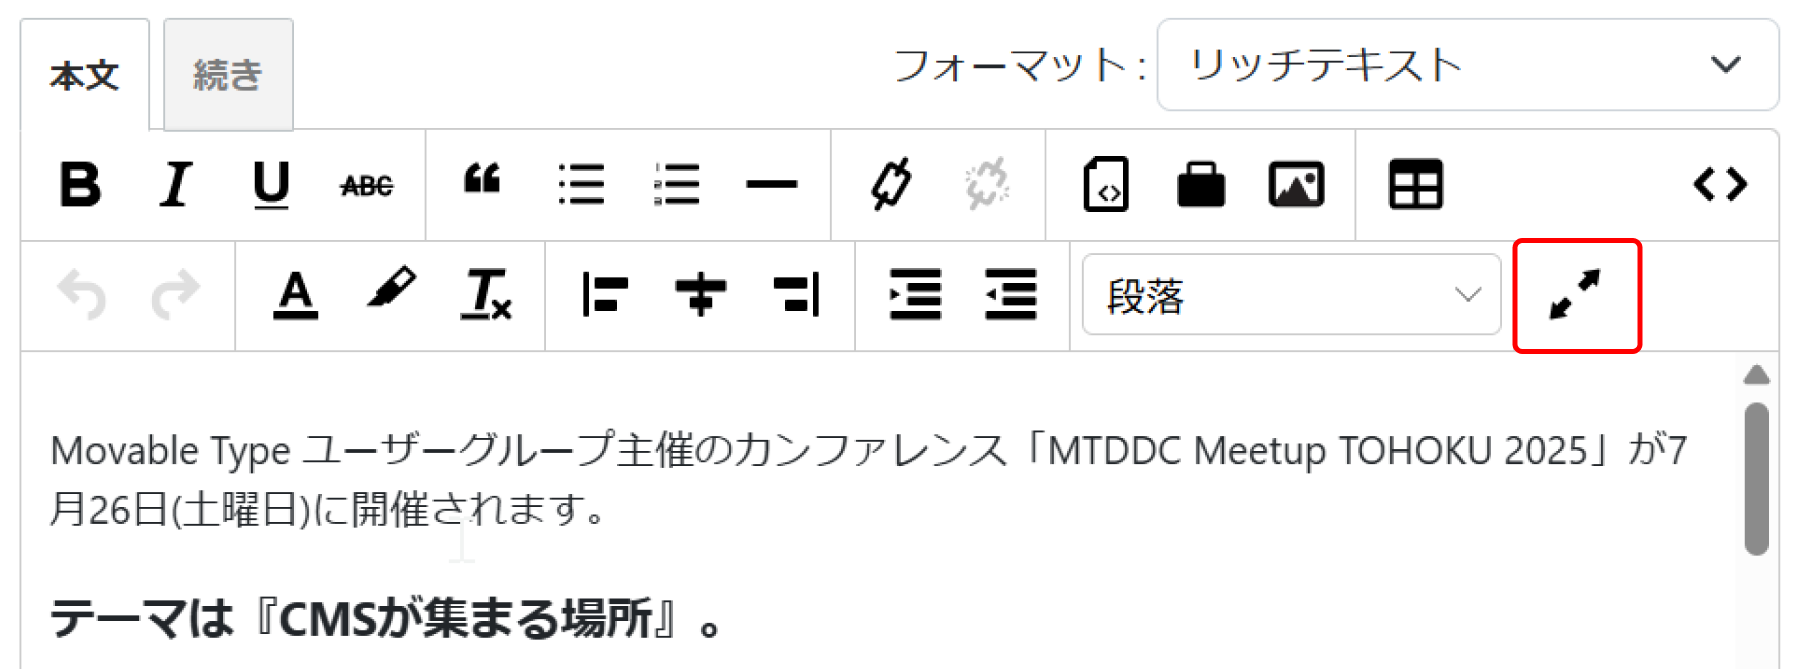This screenshot has height=669, width=1800.
Task: Toggle bold formatting
Action: point(80,185)
